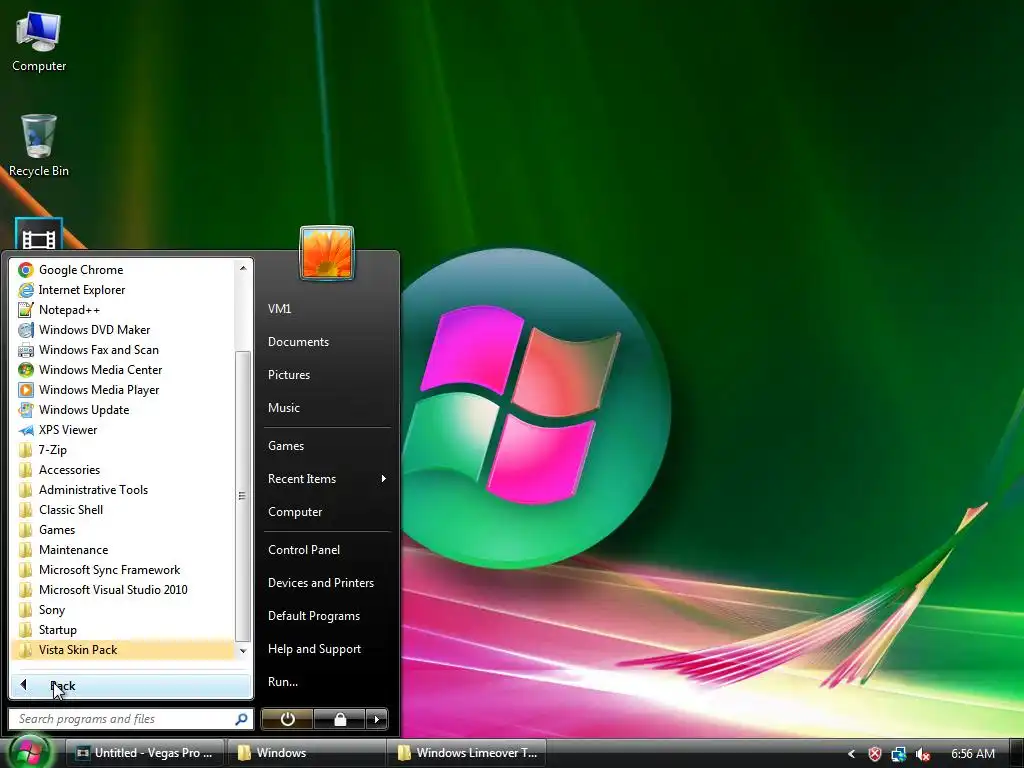Image resolution: width=1024 pixels, height=768 pixels.
Task: Click the security alert shield tray icon
Action: tap(875, 754)
